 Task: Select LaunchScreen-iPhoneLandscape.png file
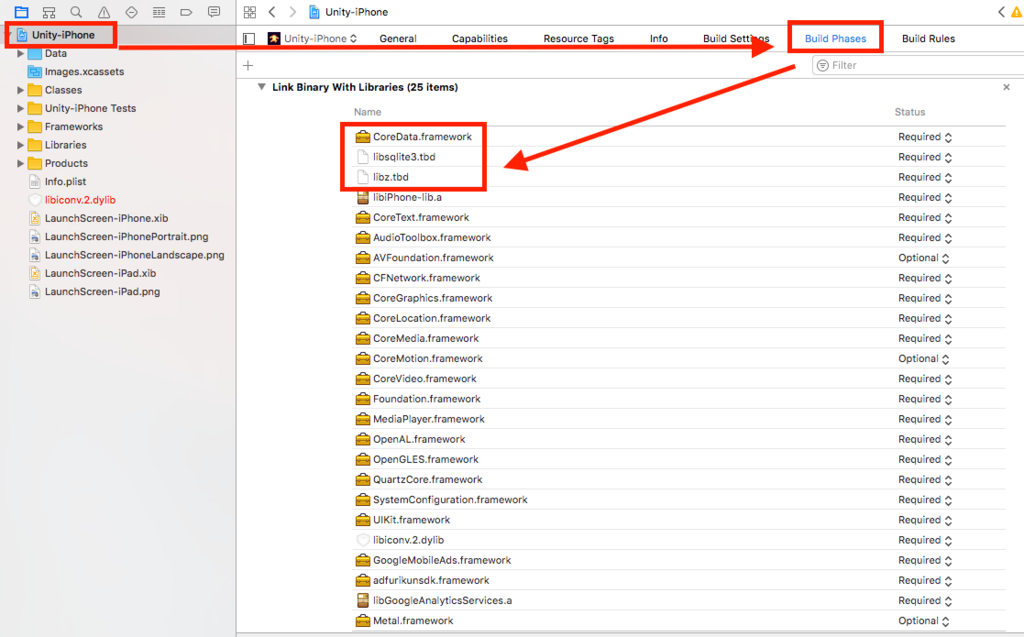134,255
